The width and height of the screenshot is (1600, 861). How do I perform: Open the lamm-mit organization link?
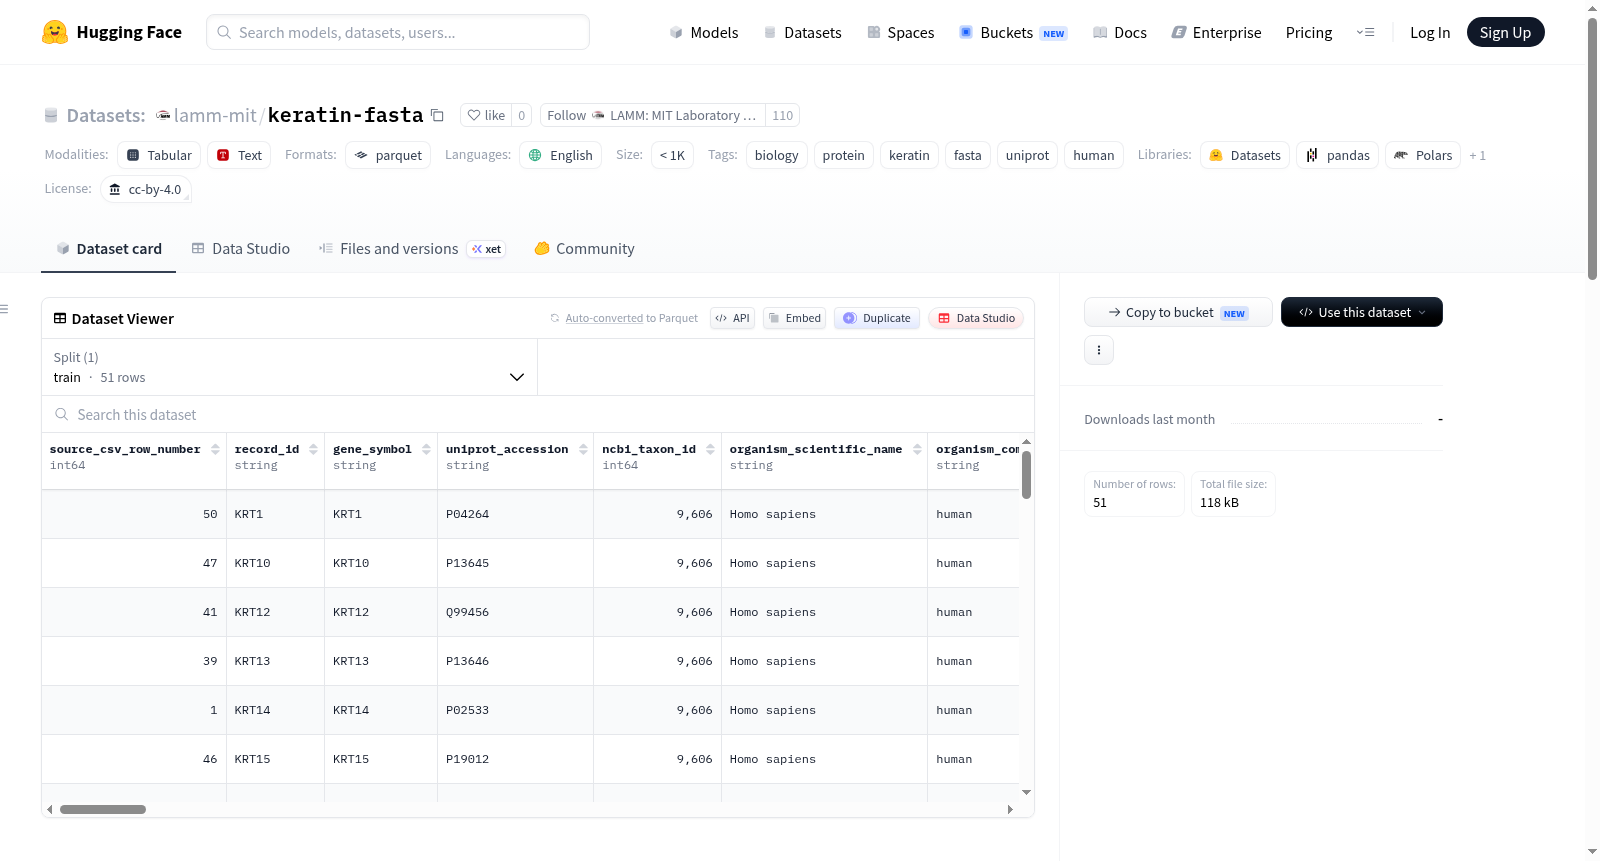(215, 115)
